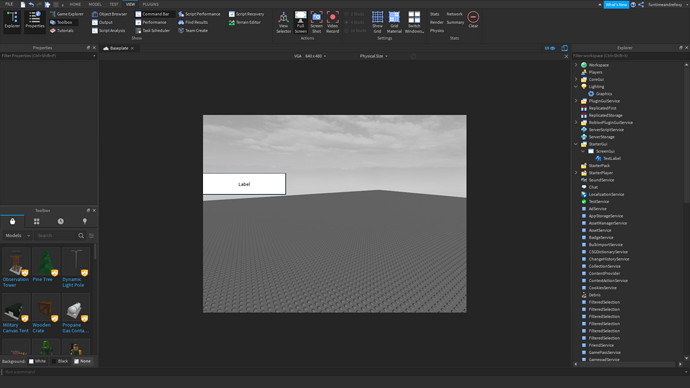The image size is (690, 388).
Task: Open the FILE menu
Action: click(x=9, y=4)
